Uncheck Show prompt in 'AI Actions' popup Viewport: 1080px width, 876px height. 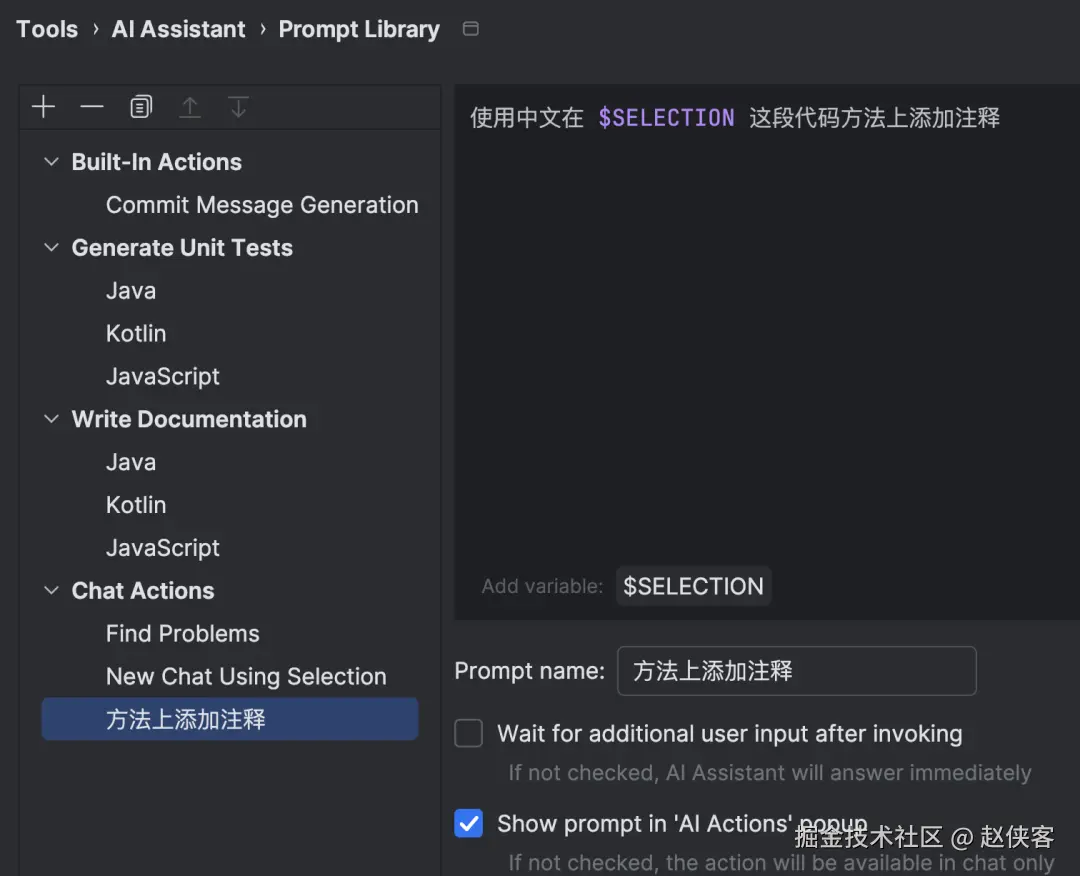[469, 824]
